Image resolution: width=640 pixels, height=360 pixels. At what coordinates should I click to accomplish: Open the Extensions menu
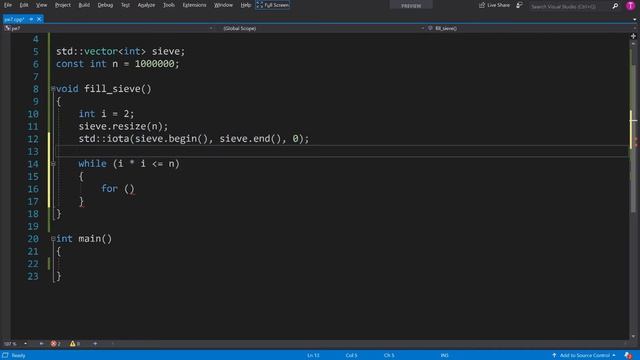point(194,5)
